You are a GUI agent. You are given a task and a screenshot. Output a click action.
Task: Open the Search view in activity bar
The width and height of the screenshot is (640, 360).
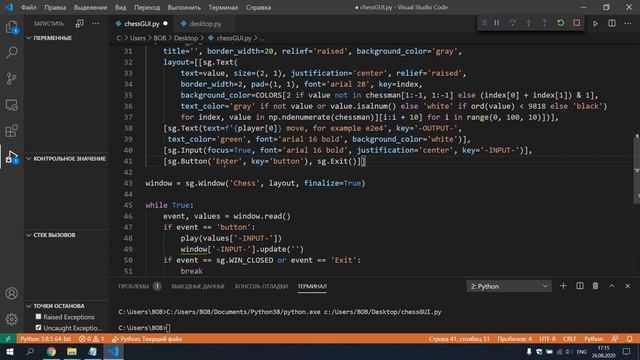click(11, 53)
